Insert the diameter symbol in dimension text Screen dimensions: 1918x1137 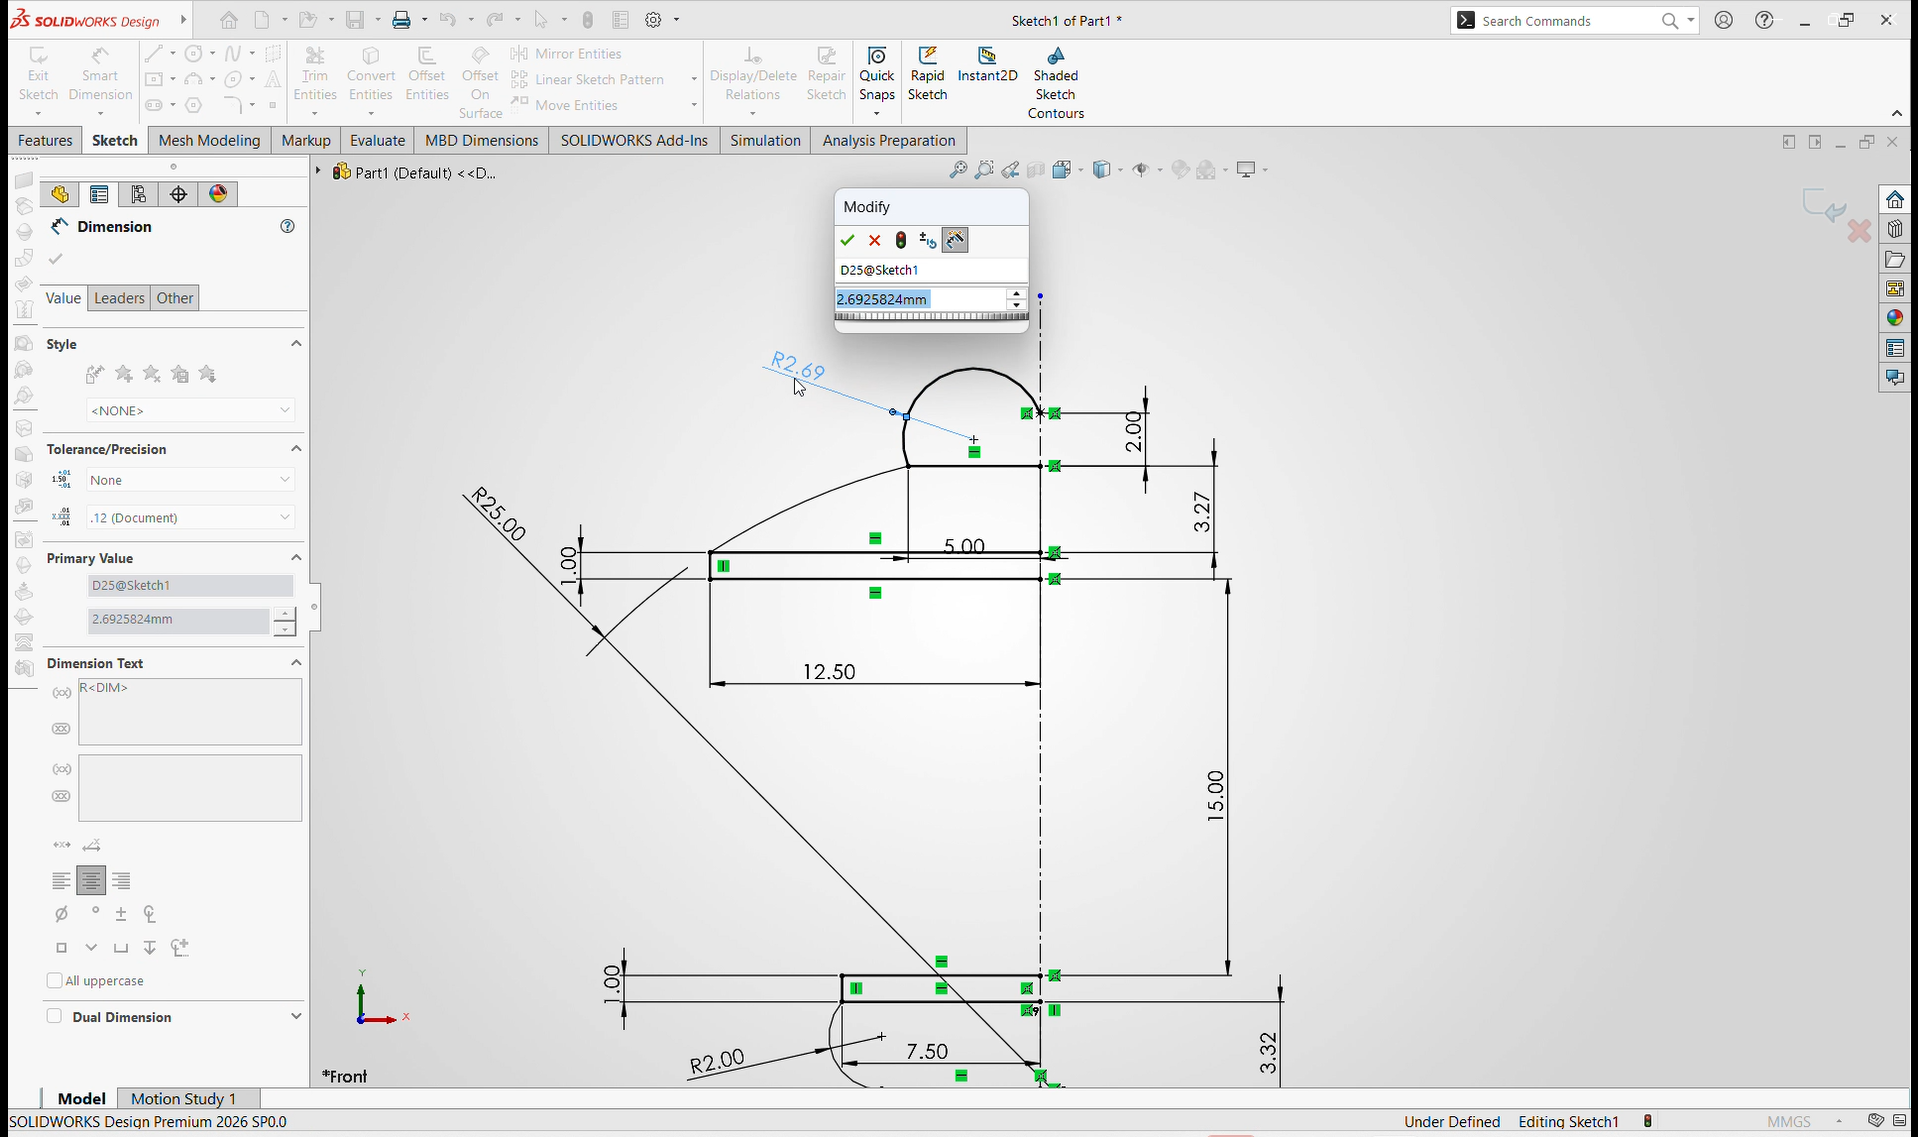tap(61, 914)
